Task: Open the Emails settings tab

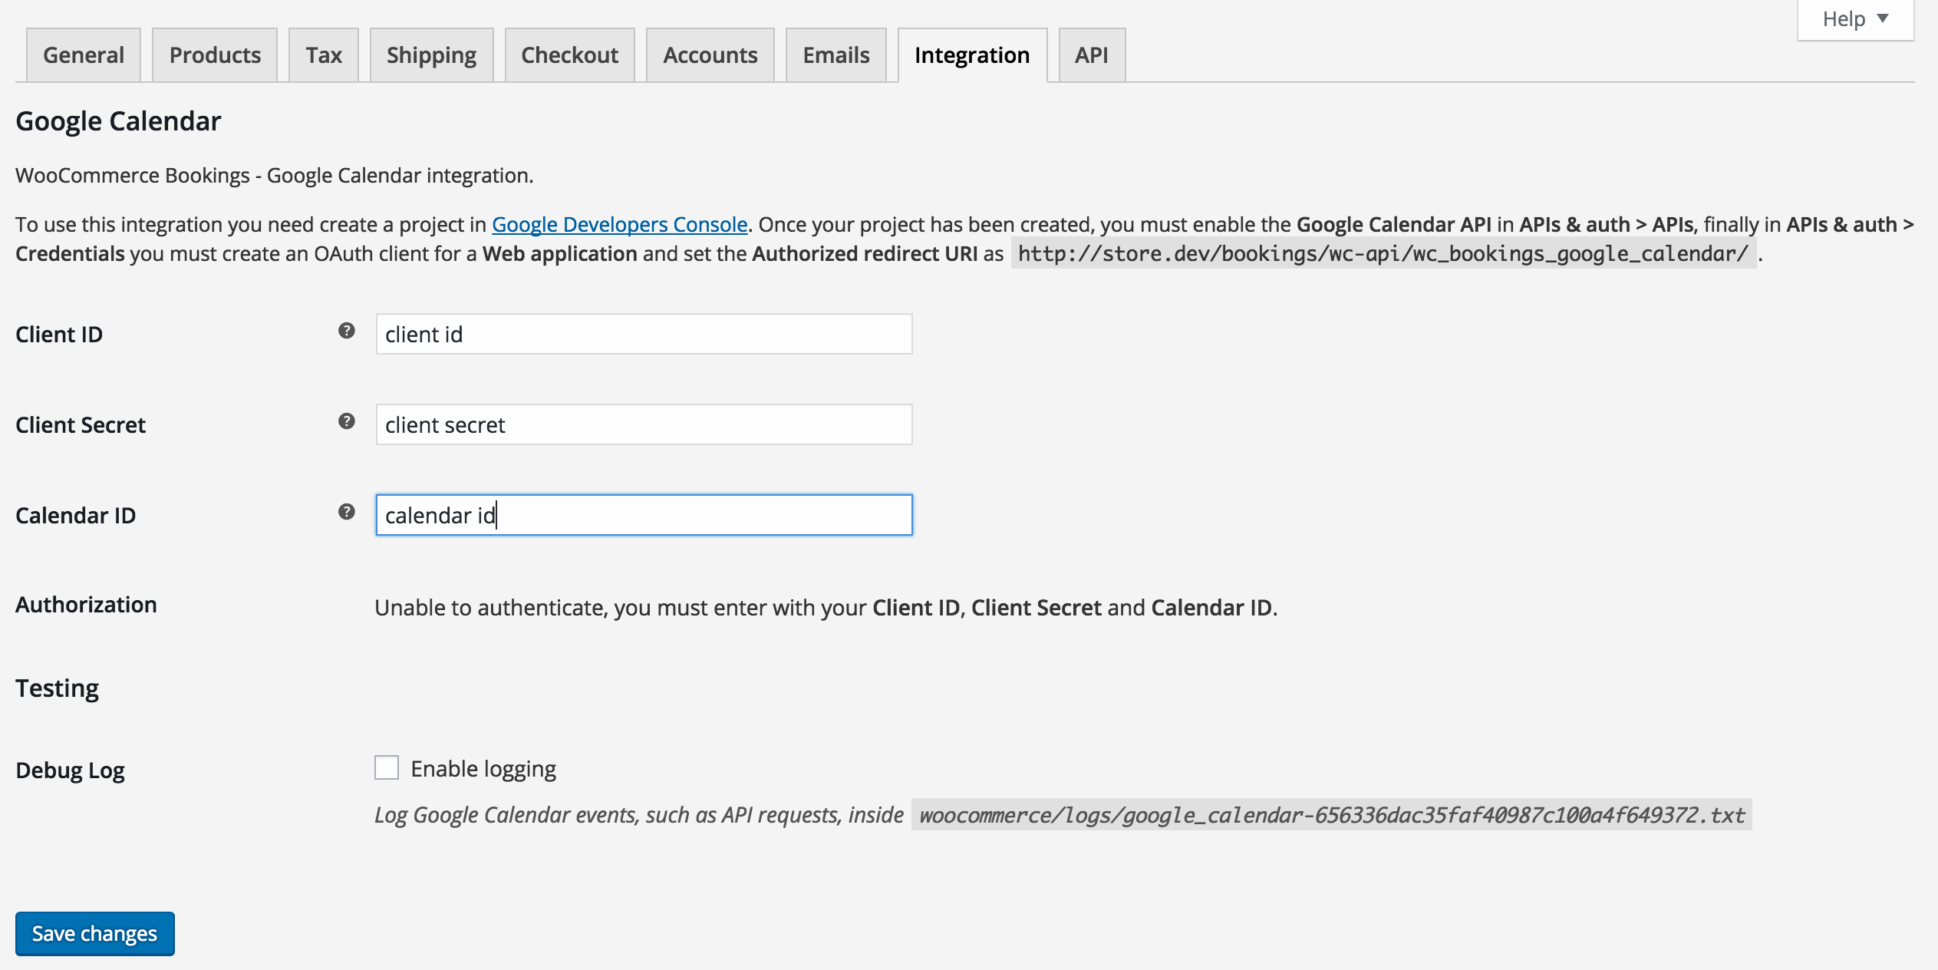Action: 835,55
